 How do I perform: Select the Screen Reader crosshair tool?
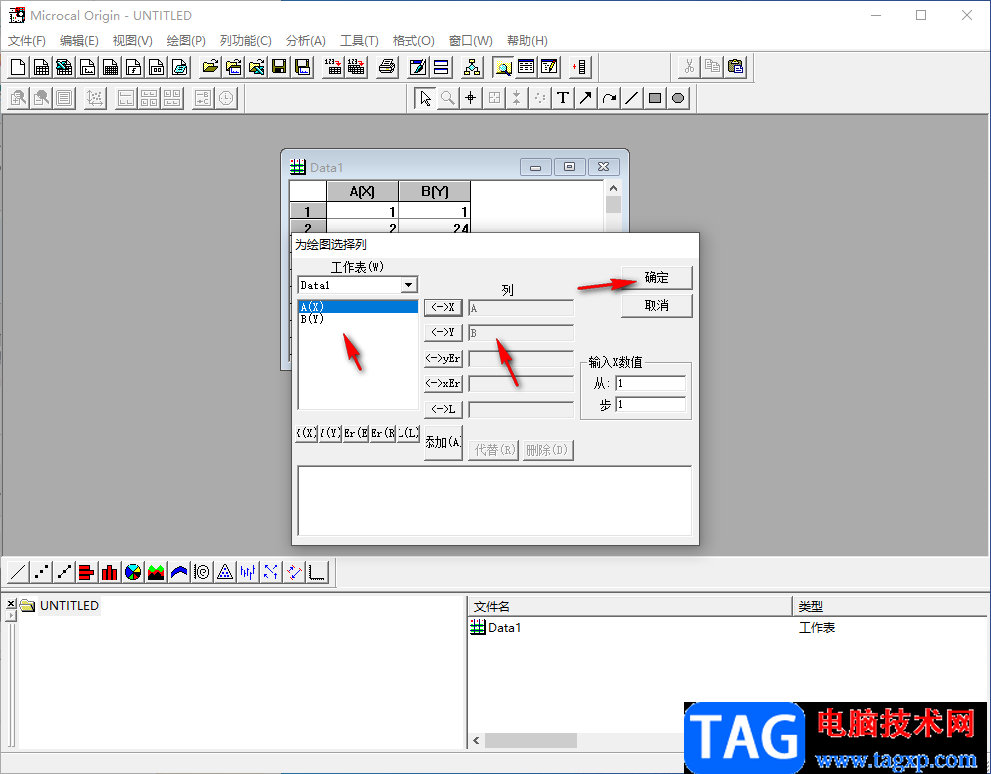[x=470, y=98]
